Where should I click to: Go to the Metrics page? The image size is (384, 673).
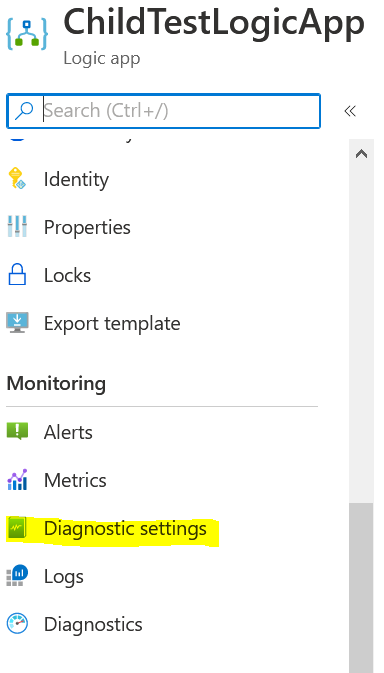click(75, 480)
